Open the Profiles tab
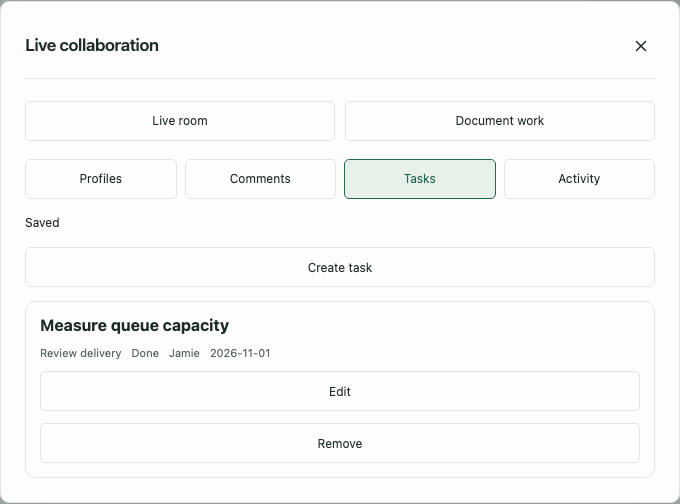 click(x=101, y=179)
